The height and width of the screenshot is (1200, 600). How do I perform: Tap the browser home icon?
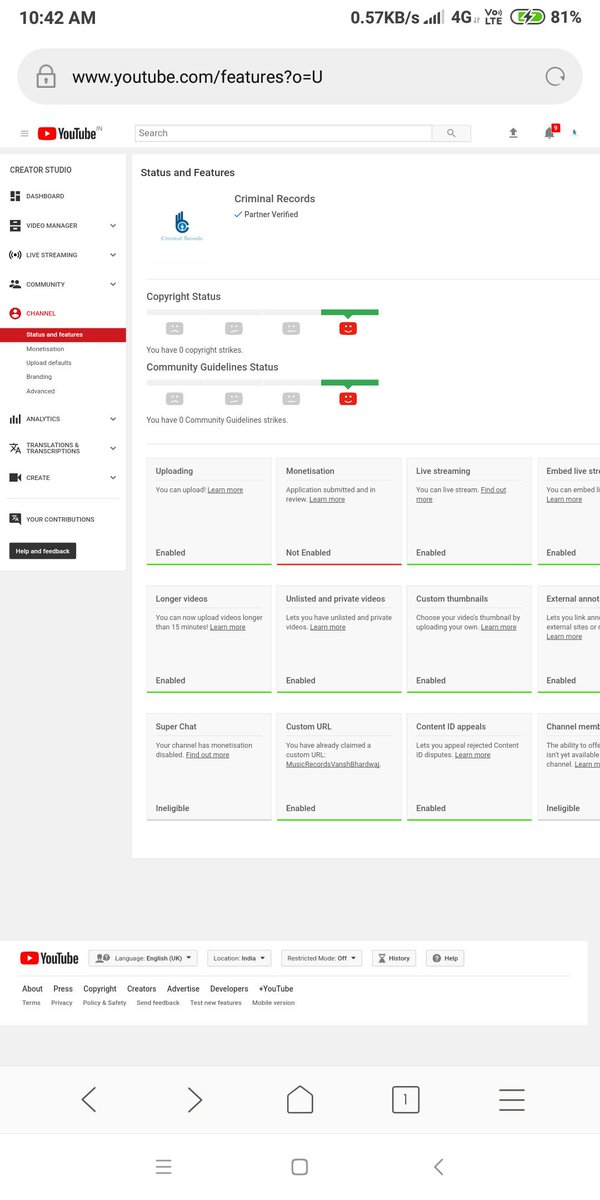coord(300,1099)
